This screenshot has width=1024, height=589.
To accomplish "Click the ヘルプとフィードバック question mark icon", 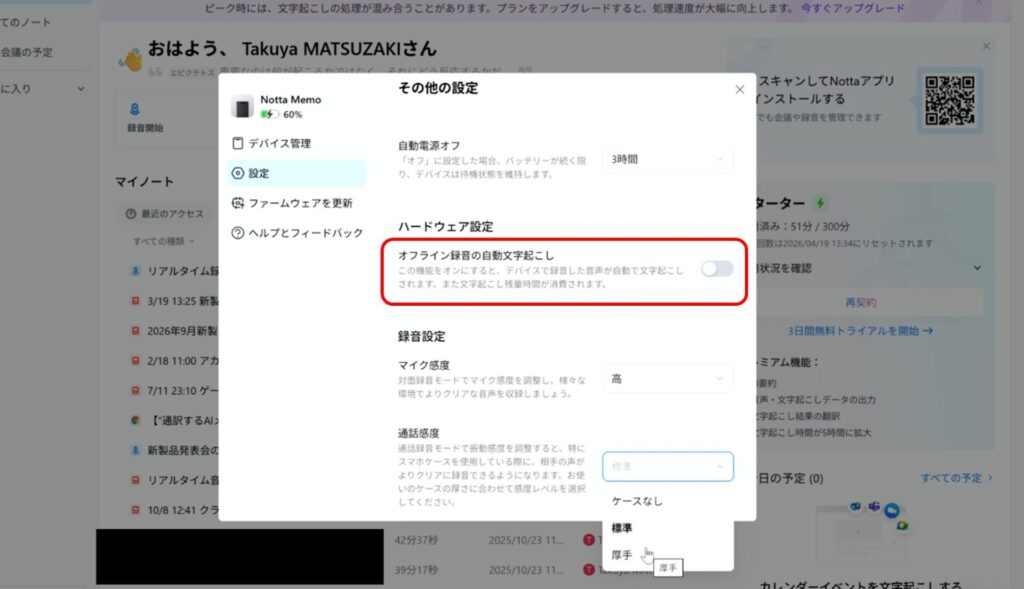I will tap(238, 233).
